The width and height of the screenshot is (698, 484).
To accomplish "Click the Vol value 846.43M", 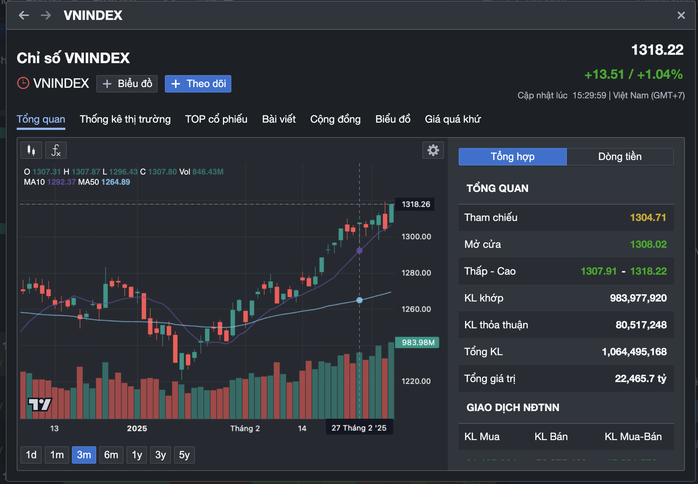I will (208, 172).
